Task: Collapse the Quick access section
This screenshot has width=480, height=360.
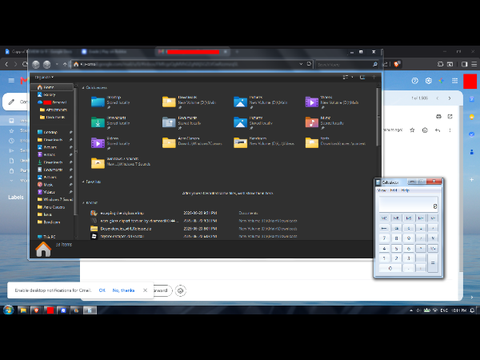Action: click(83, 88)
